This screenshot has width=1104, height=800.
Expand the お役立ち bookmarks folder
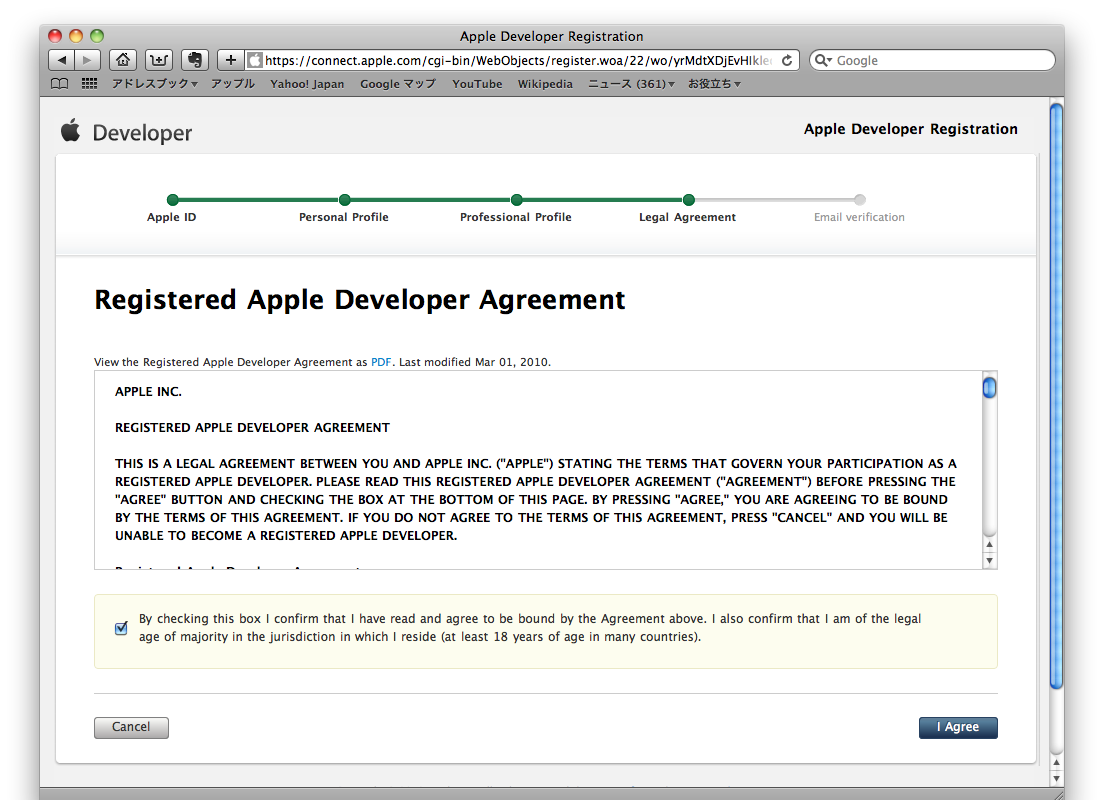coord(714,84)
